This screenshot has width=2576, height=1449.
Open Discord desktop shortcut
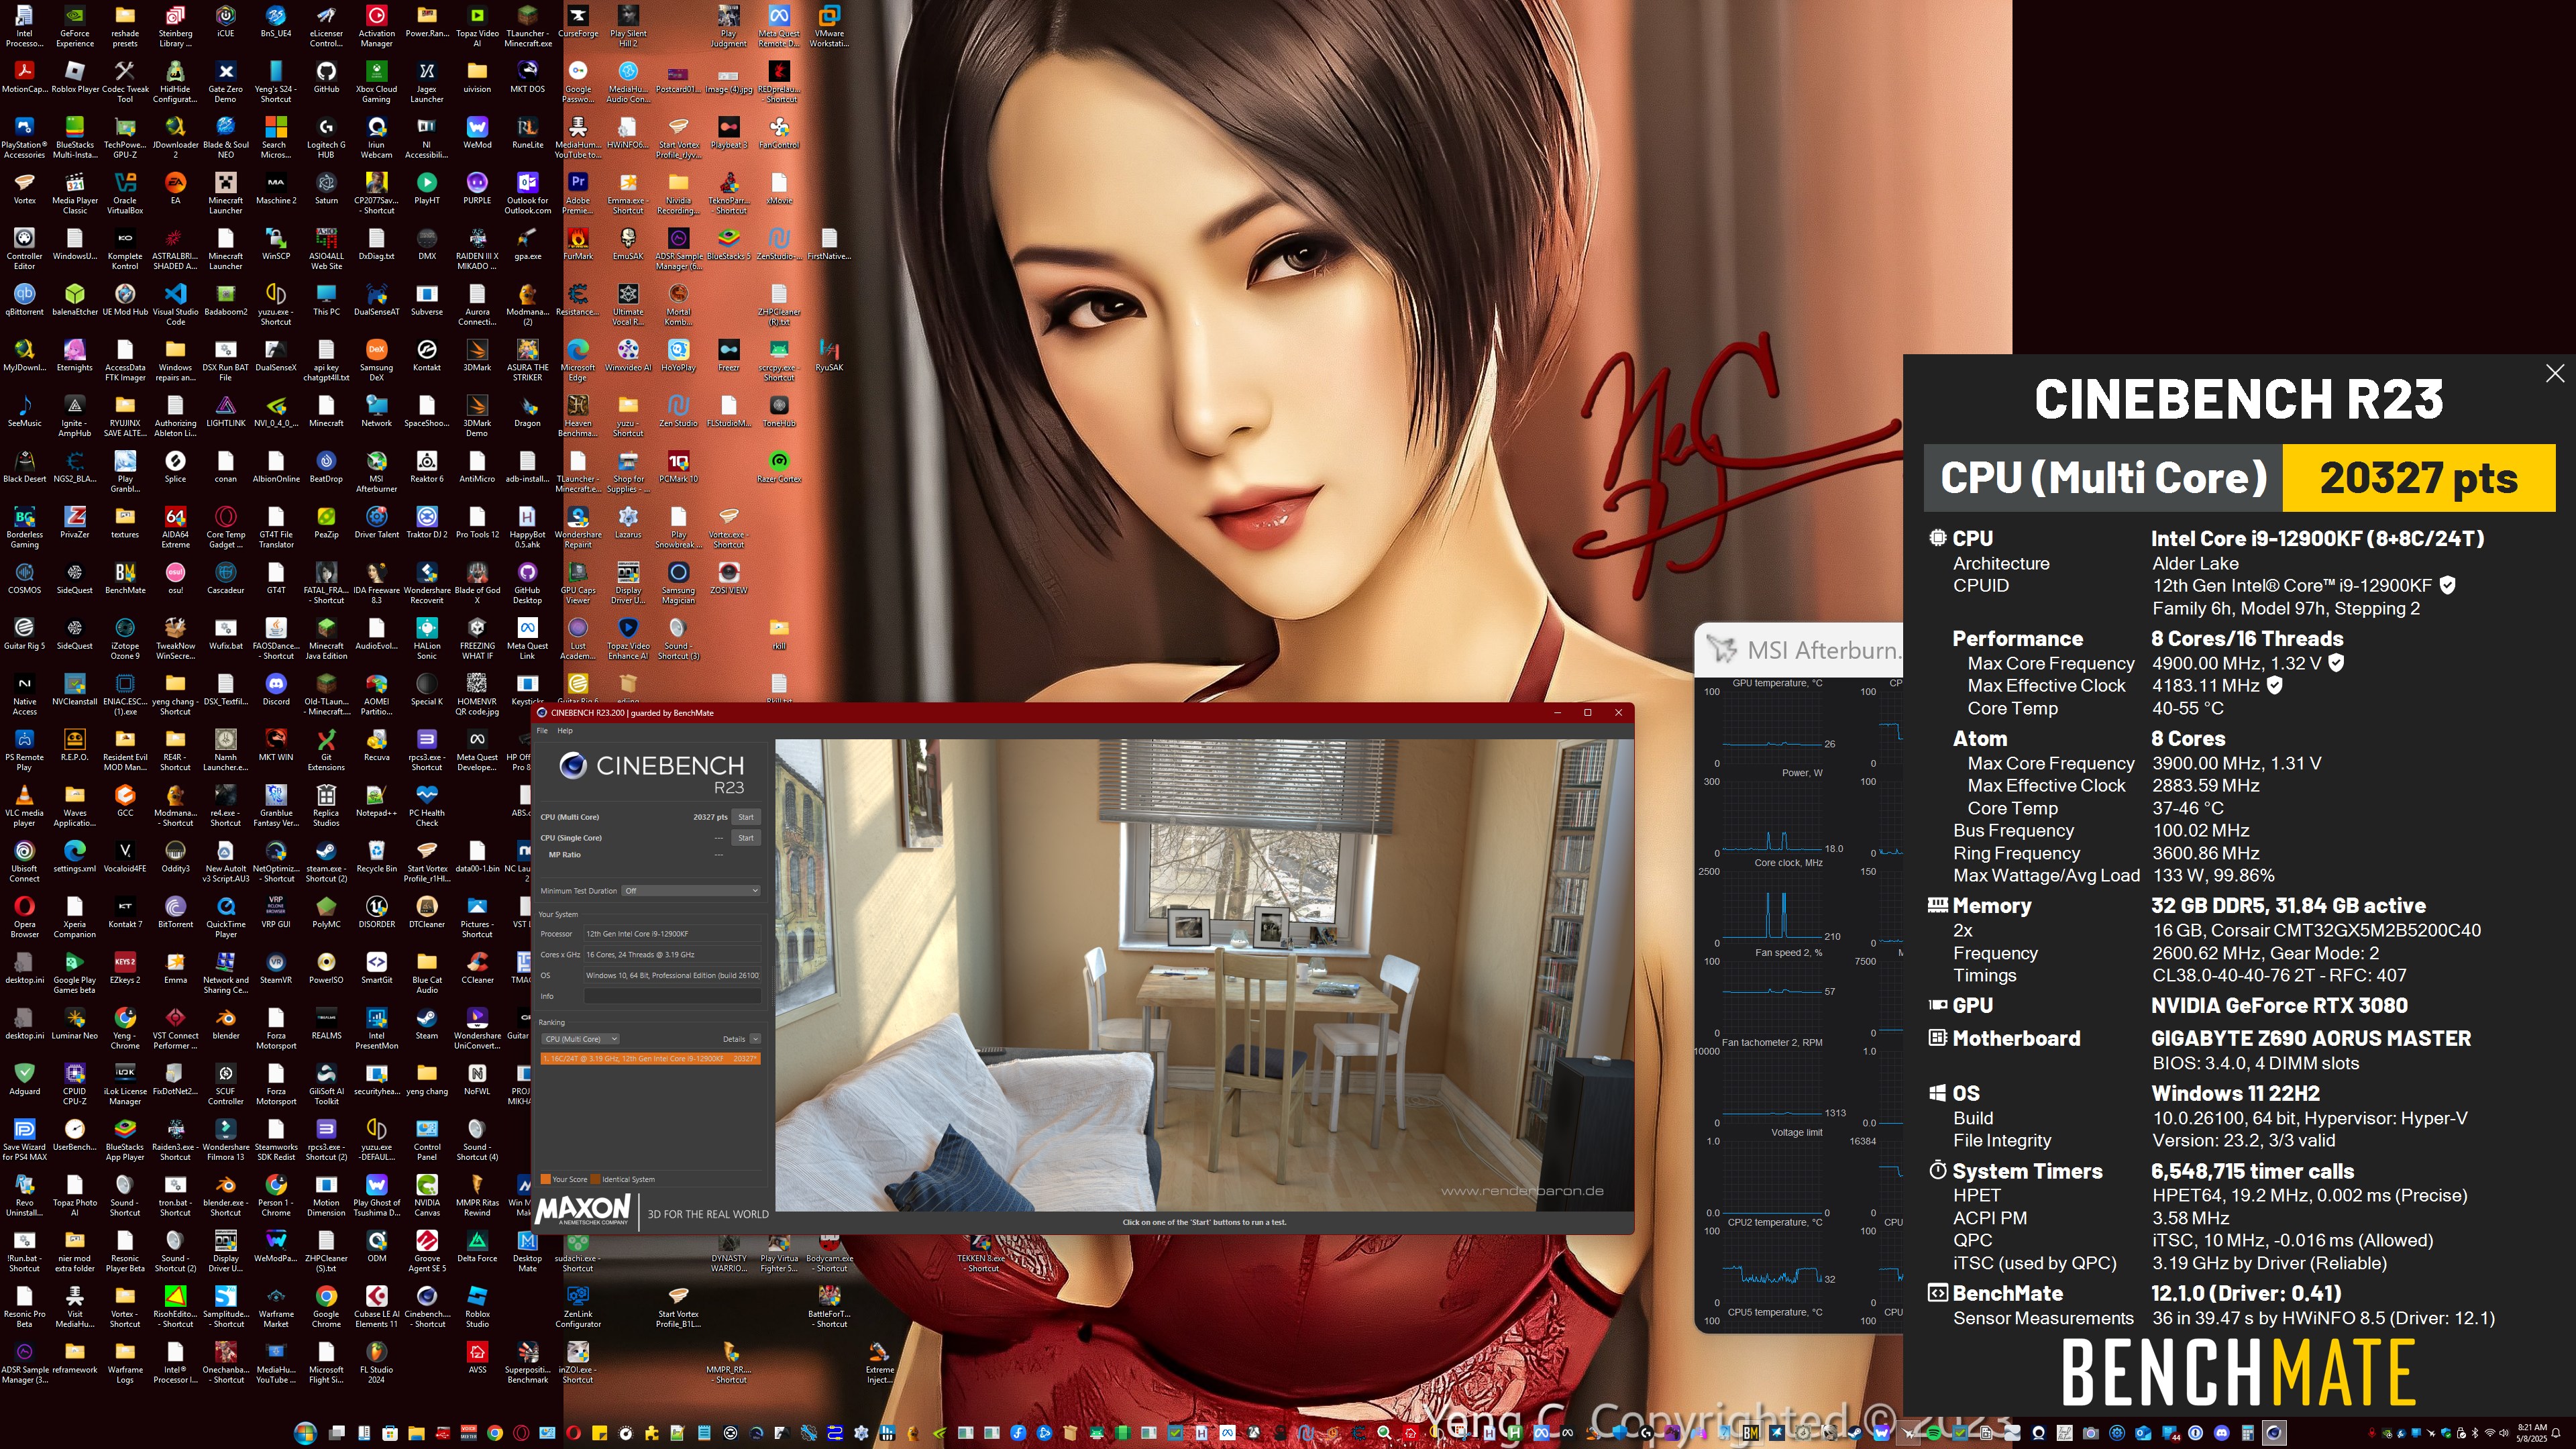click(276, 689)
